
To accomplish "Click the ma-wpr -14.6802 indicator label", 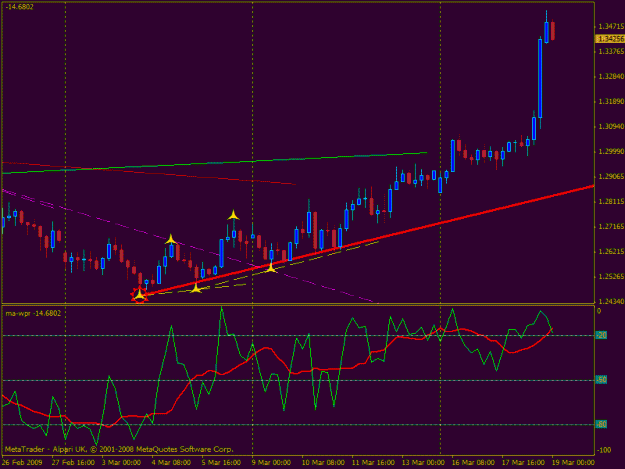I will [33, 314].
